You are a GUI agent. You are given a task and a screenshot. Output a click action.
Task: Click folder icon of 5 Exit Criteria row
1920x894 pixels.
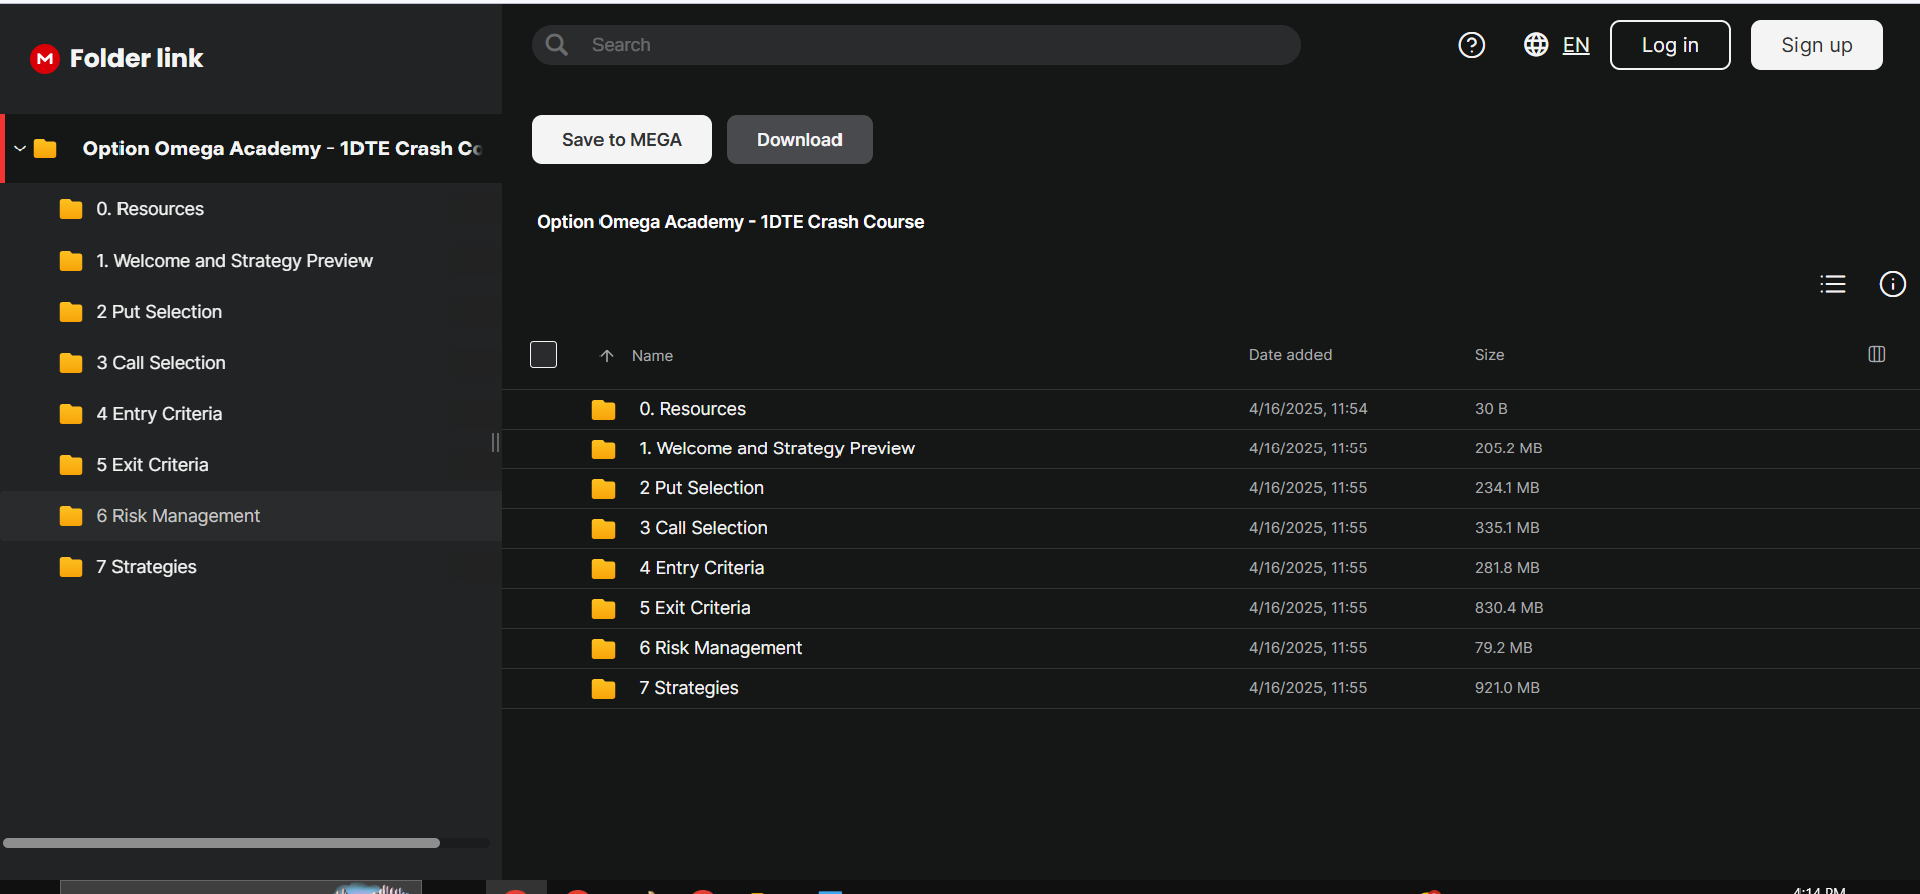pyautogui.click(x=603, y=609)
